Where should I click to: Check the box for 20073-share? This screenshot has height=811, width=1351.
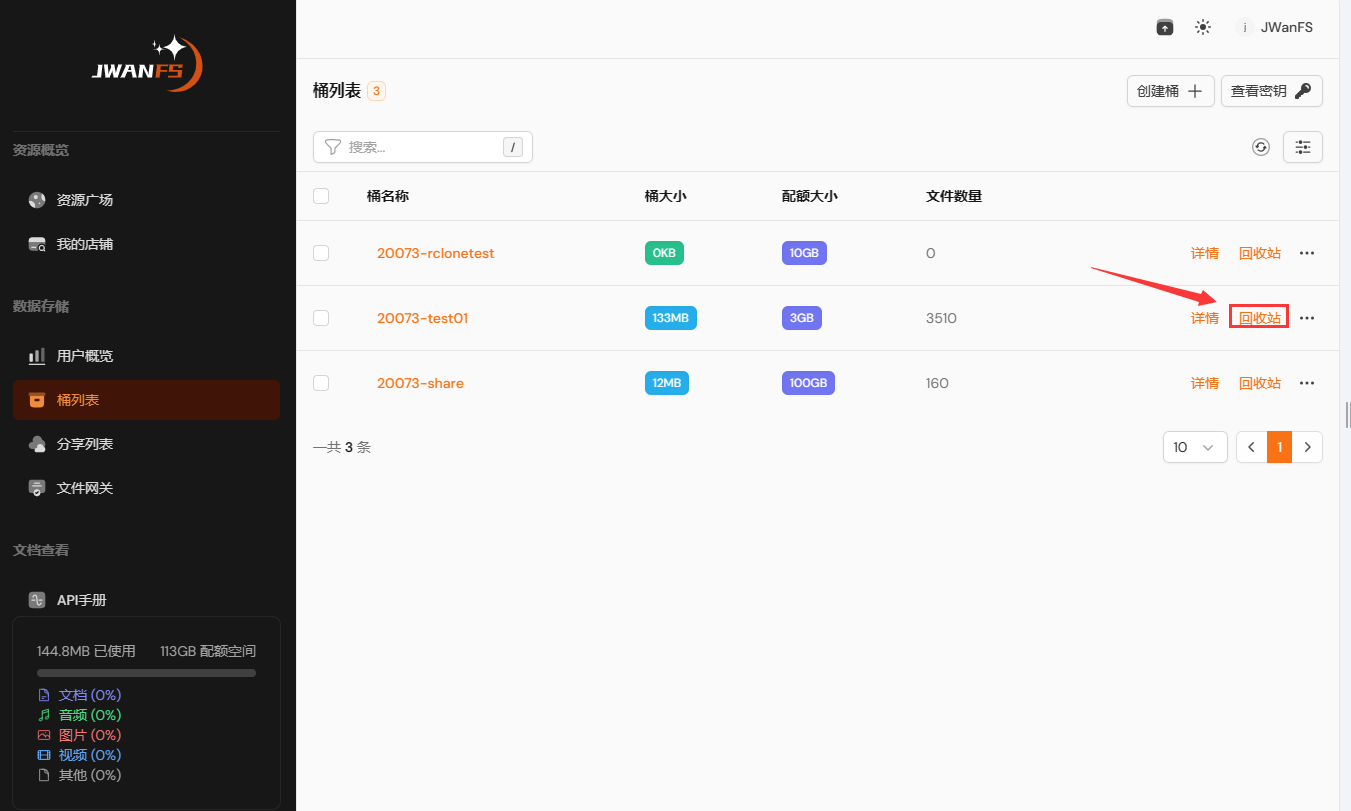point(321,383)
